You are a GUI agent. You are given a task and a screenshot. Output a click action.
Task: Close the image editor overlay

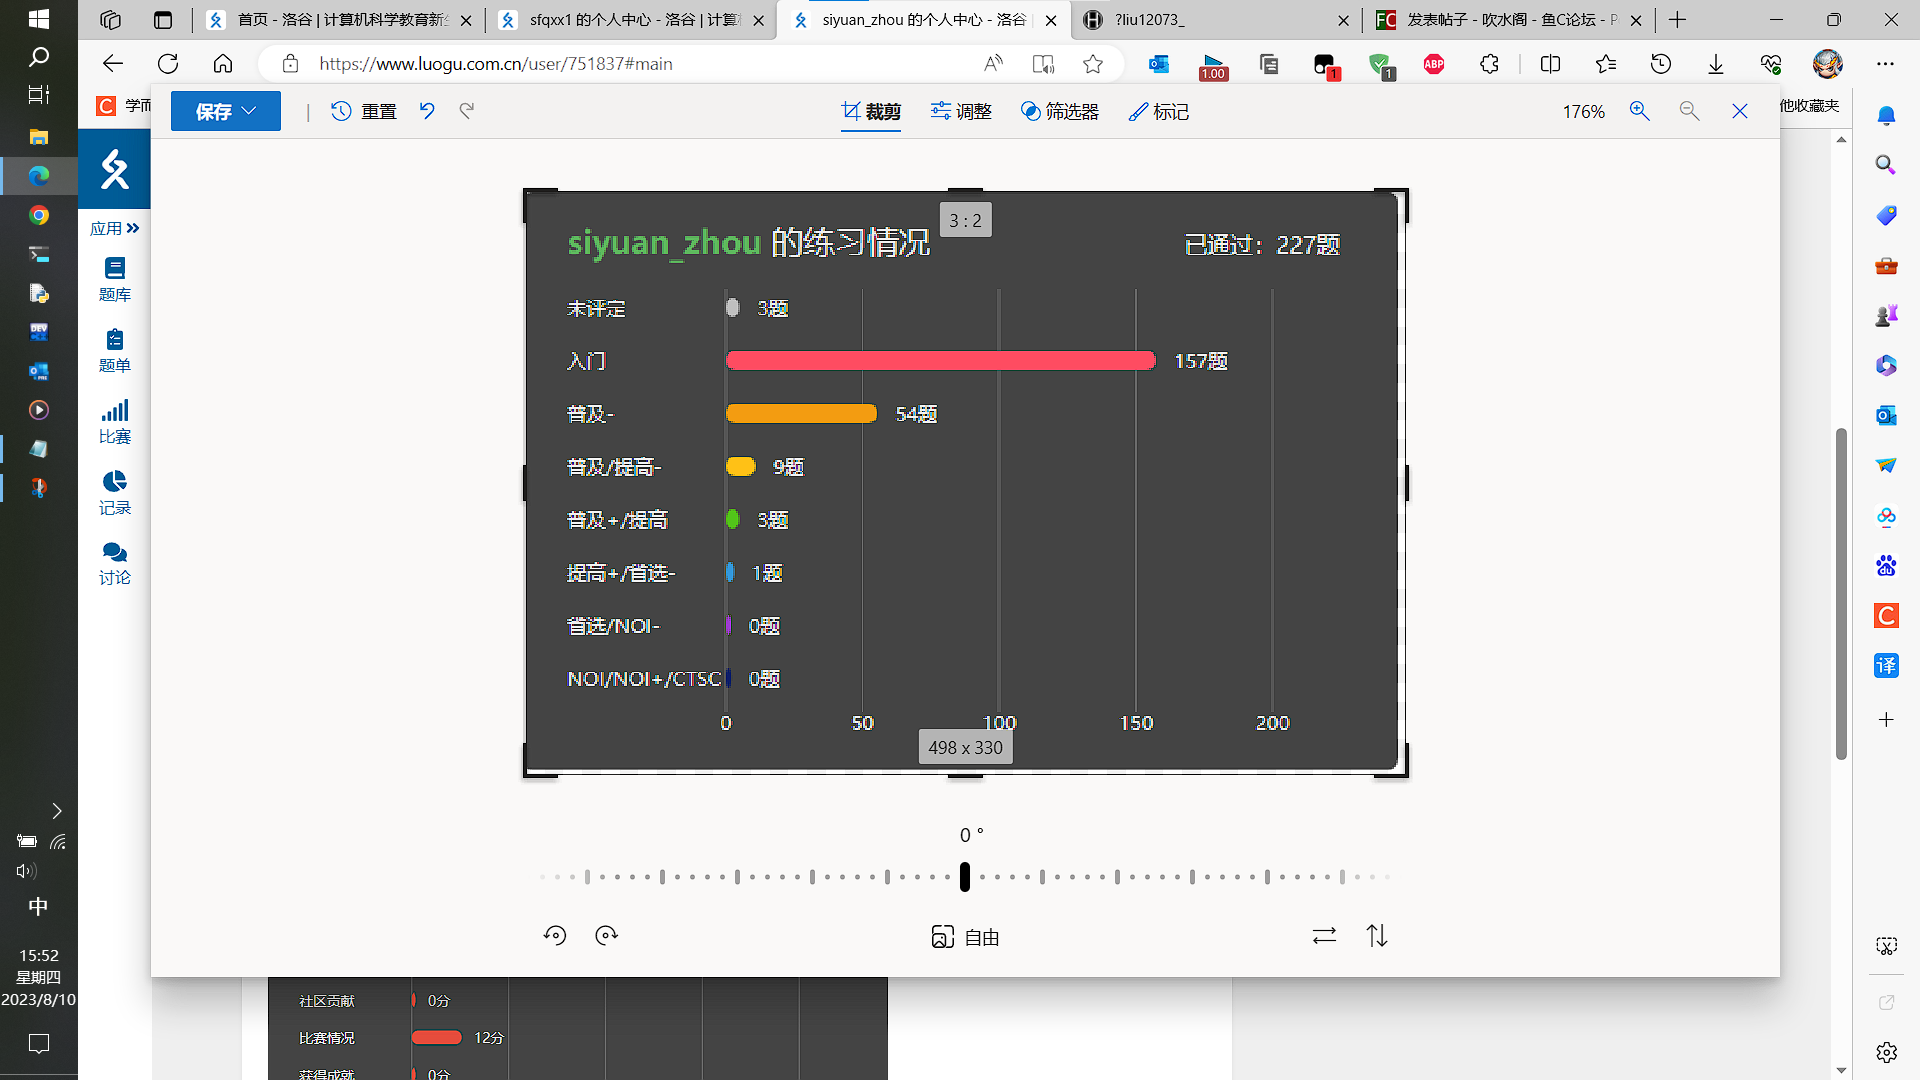(1740, 111)
